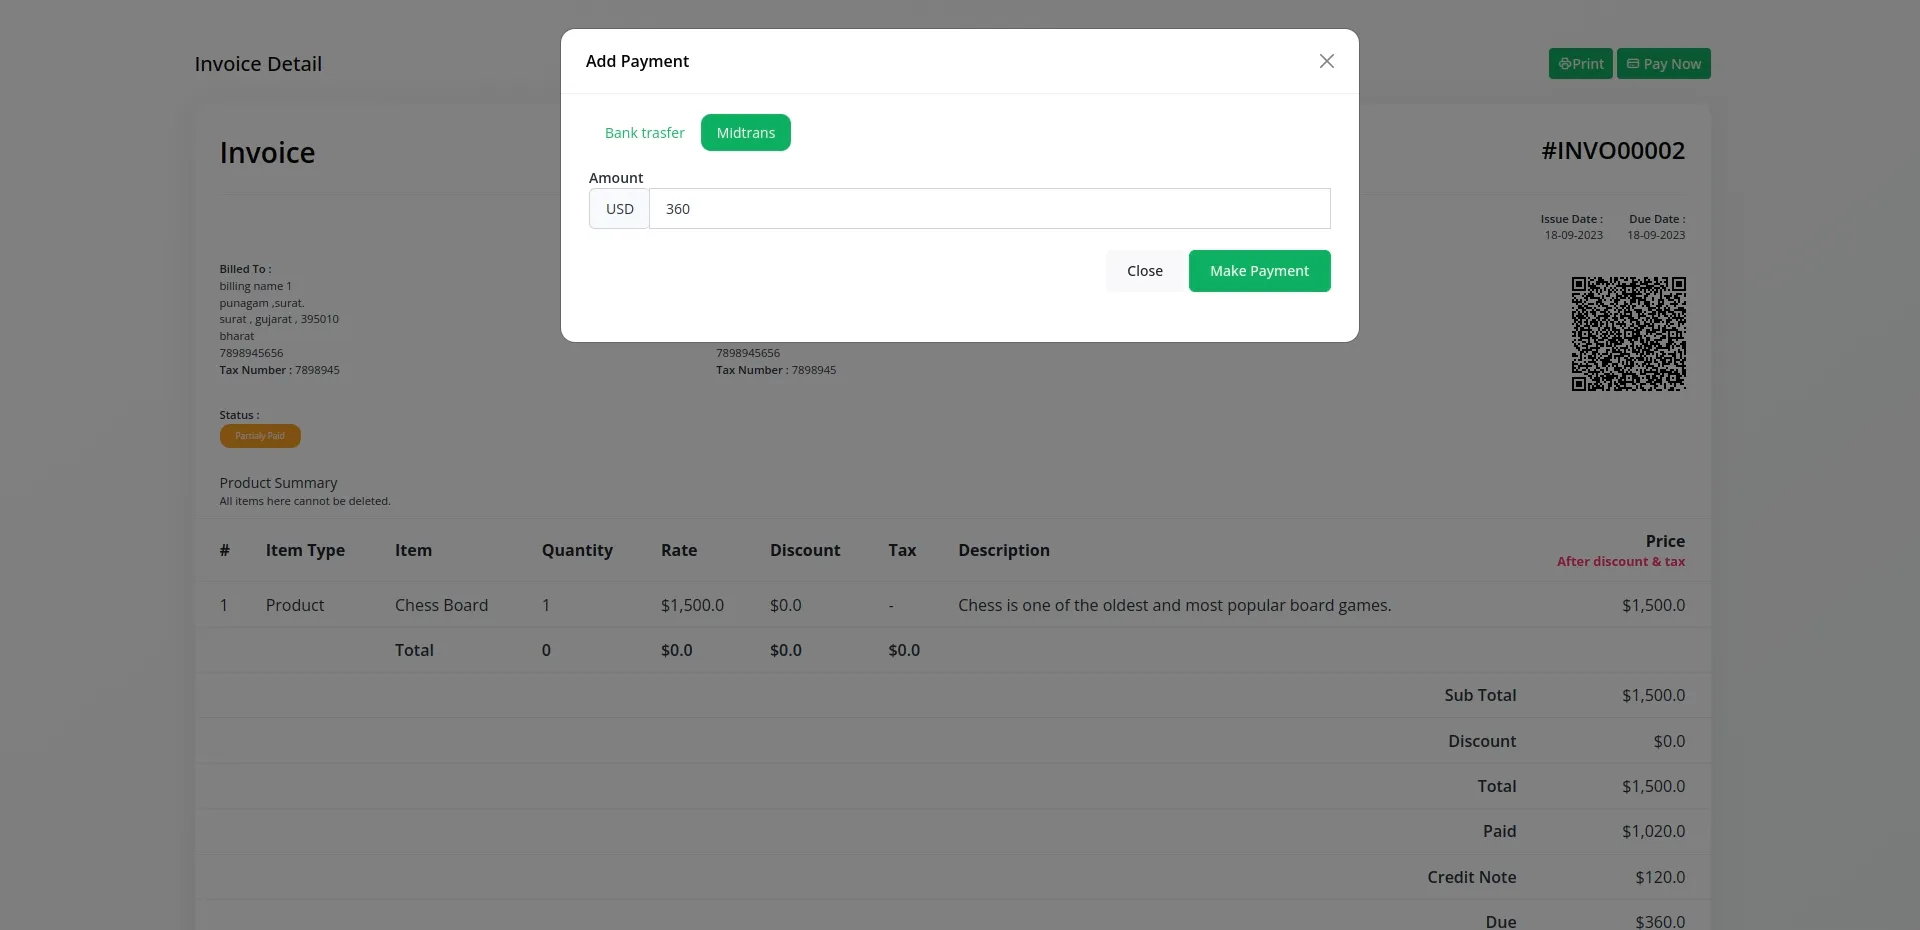Click the Amount input field showing 360
The image size is (1920, 930).
[x=989, y=209]
